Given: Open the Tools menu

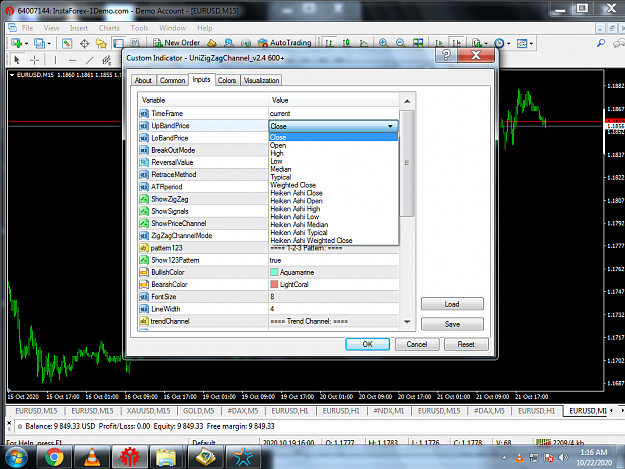Looking at the screenshot, I should (139, 28).
